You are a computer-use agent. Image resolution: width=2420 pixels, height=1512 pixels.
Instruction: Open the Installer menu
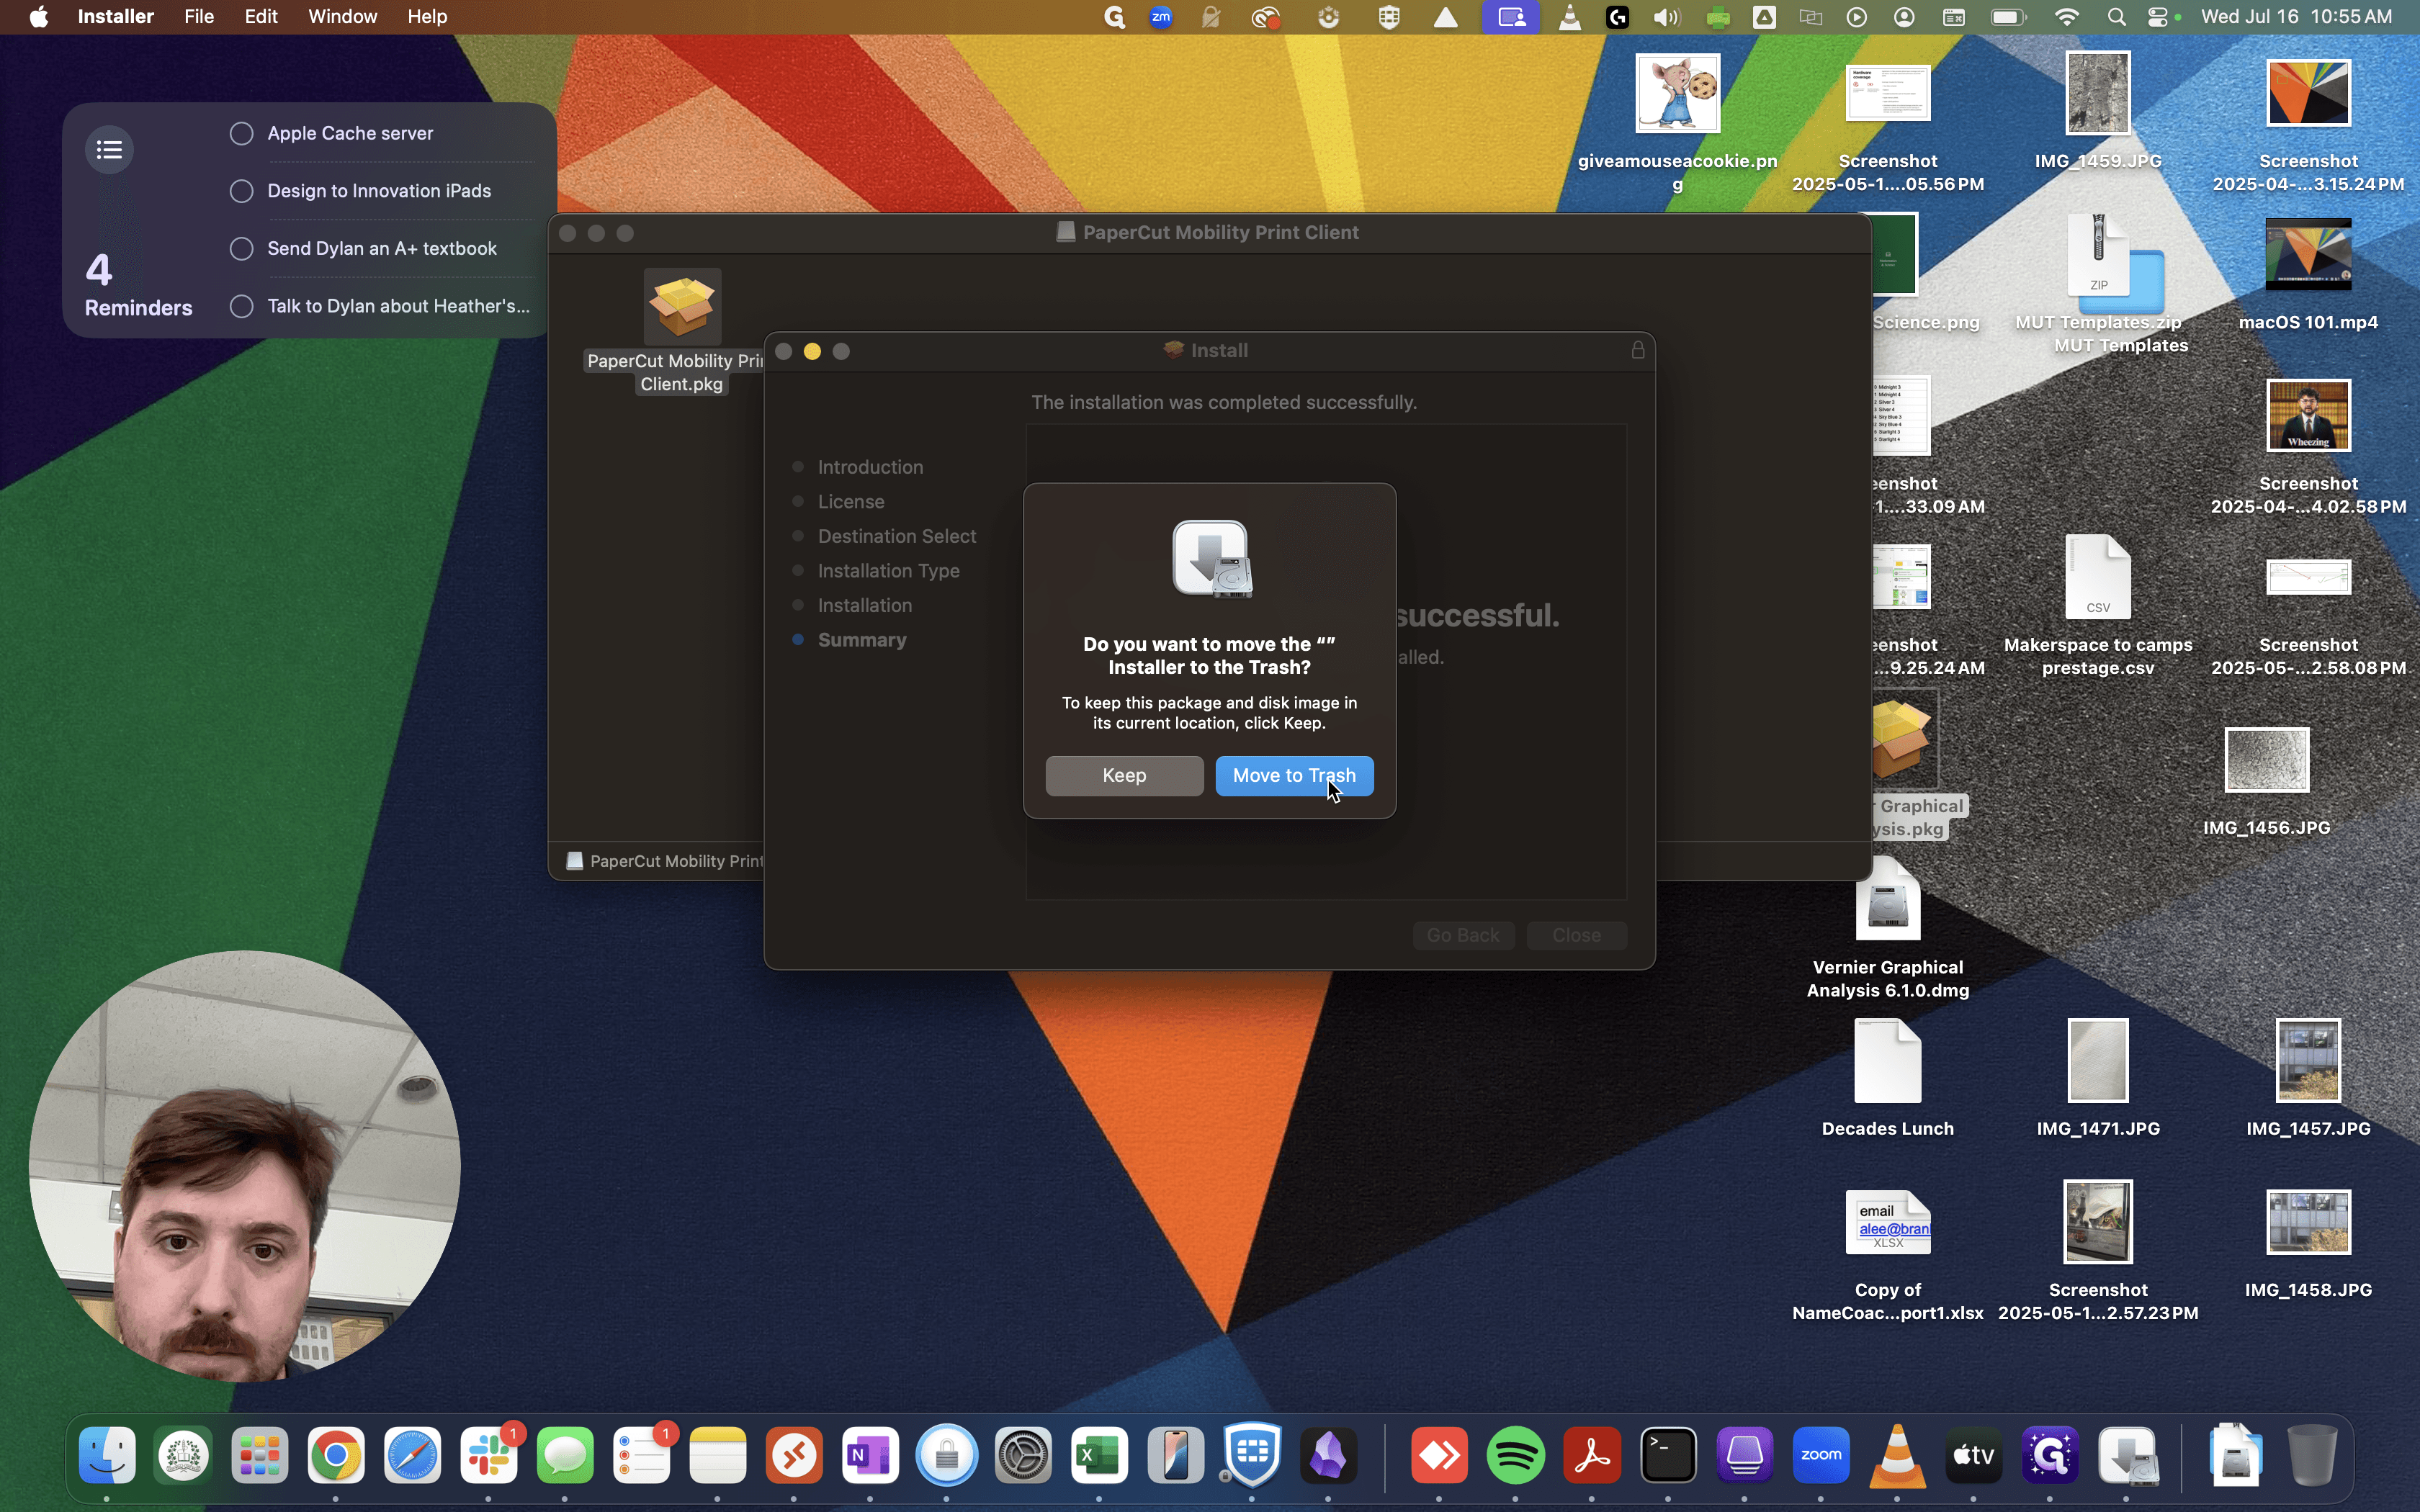[116, 17]
